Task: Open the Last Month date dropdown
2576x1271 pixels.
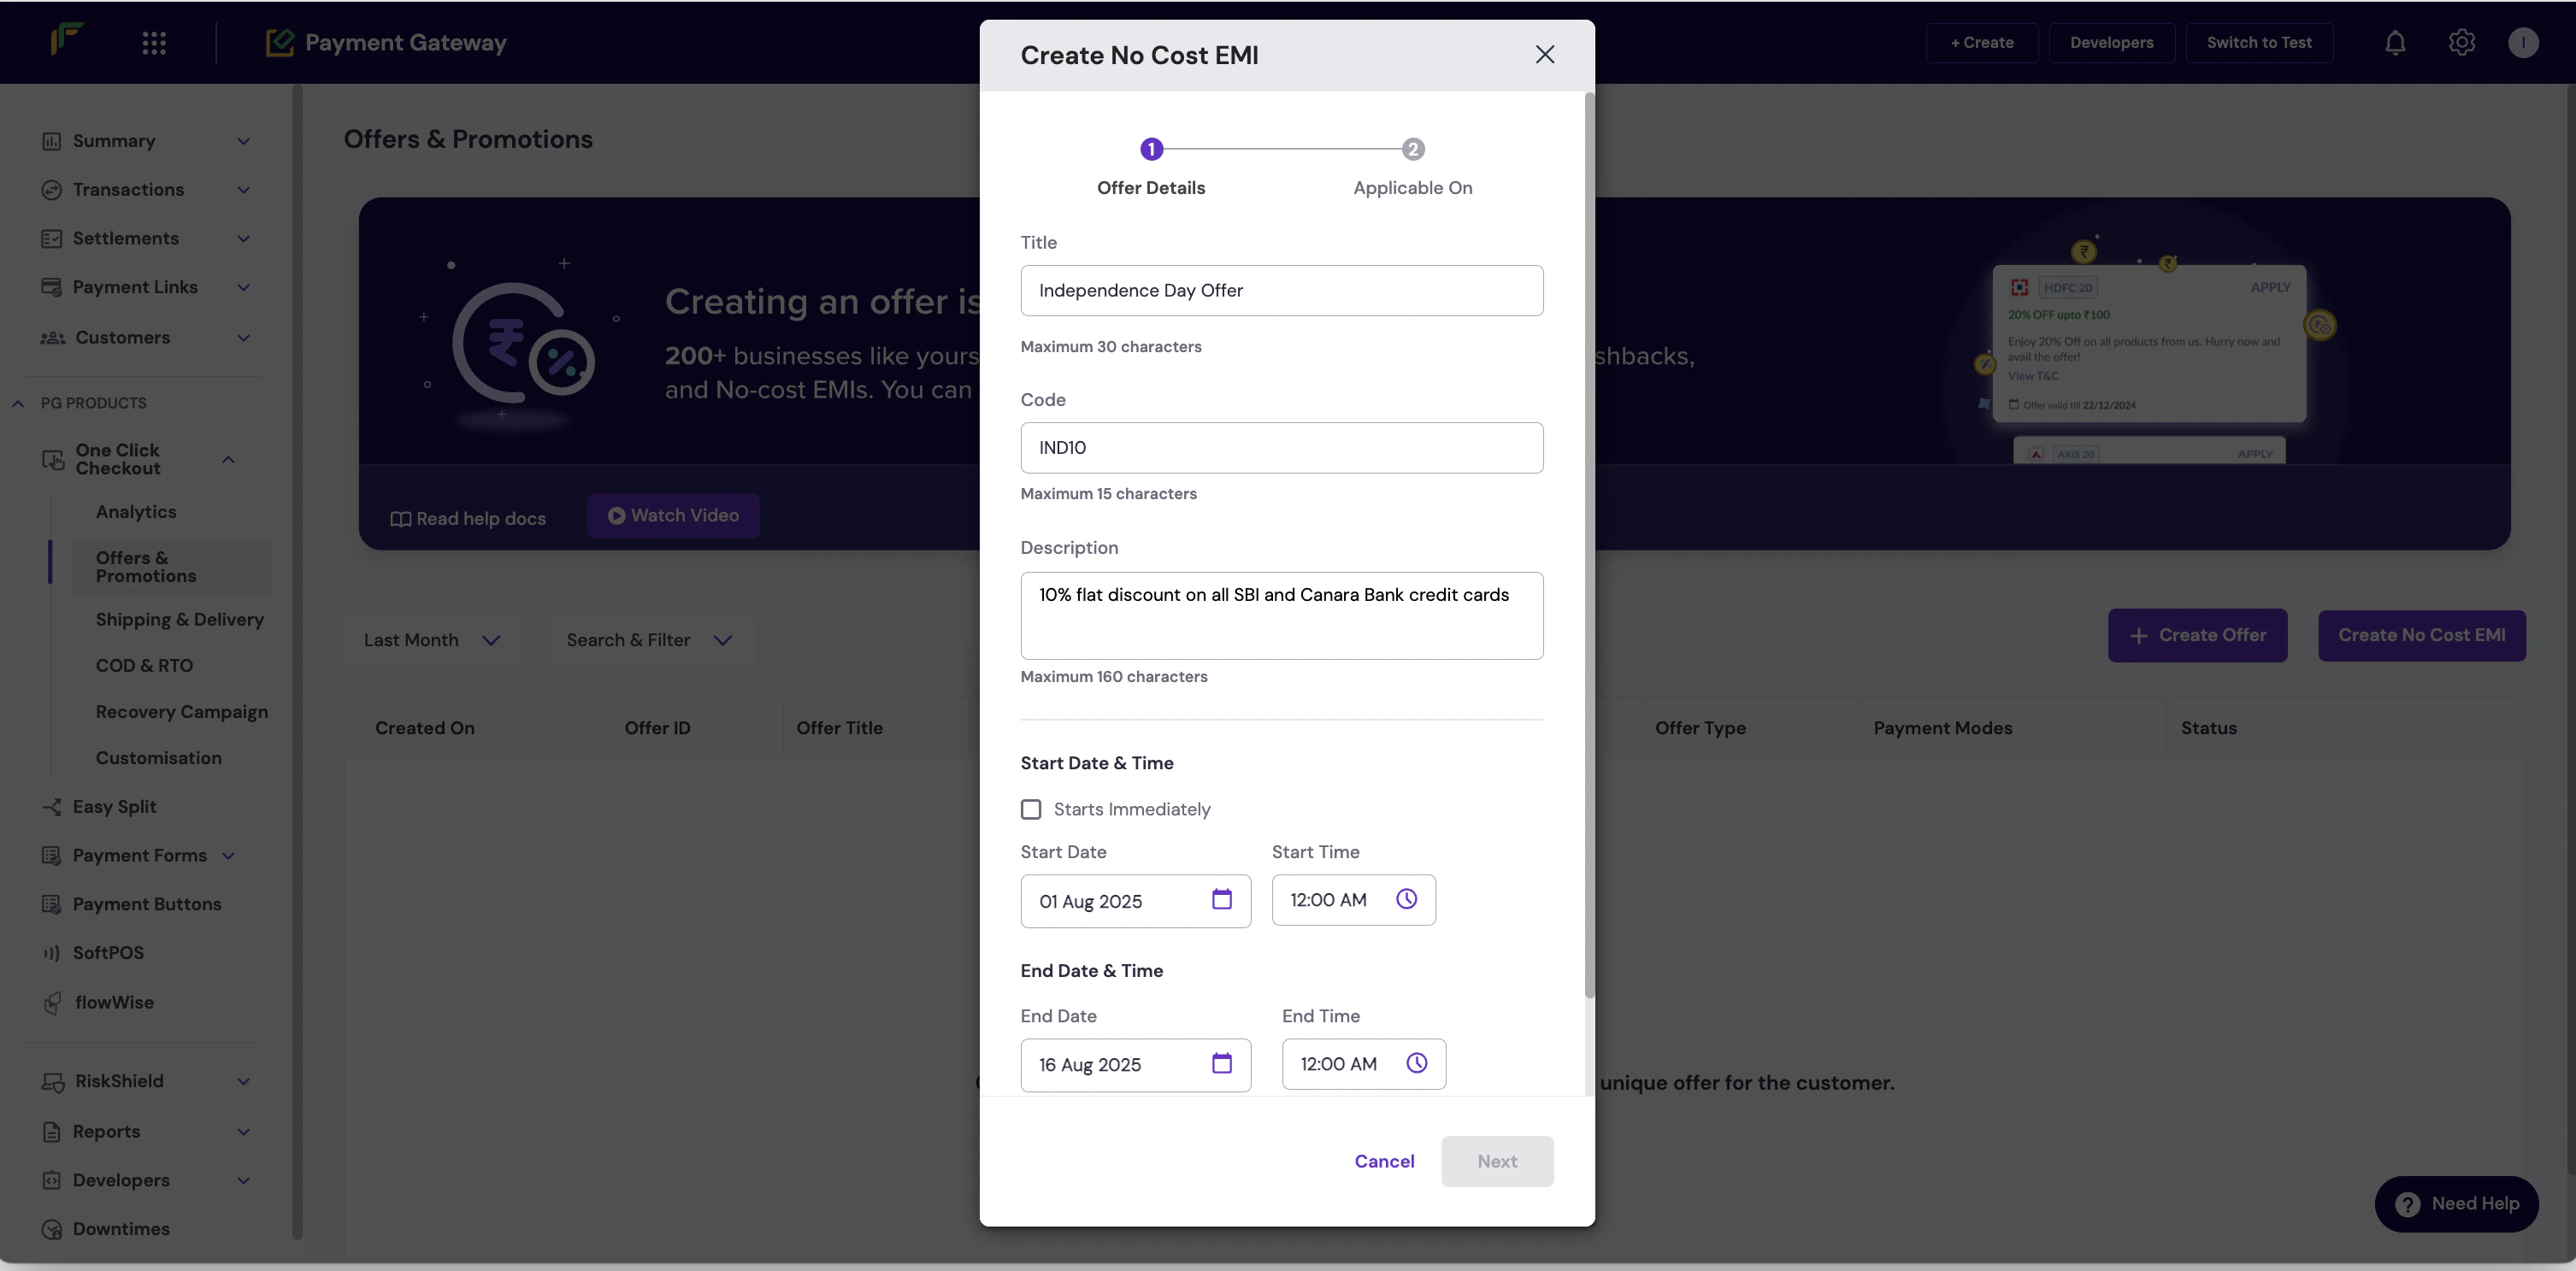Action: [x=431, y=641]
